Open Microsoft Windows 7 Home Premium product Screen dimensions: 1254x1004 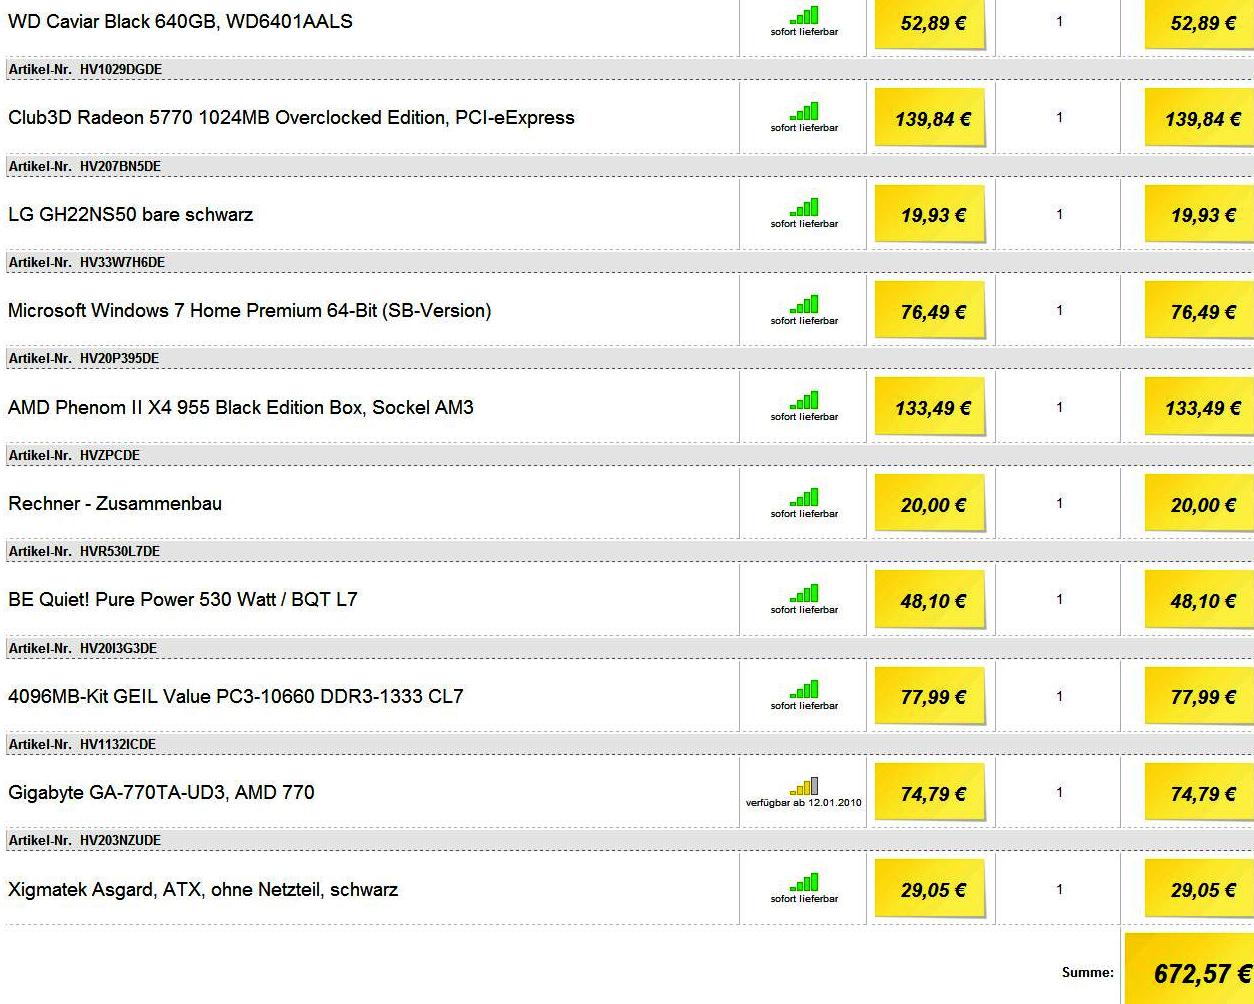coord(249,311)
